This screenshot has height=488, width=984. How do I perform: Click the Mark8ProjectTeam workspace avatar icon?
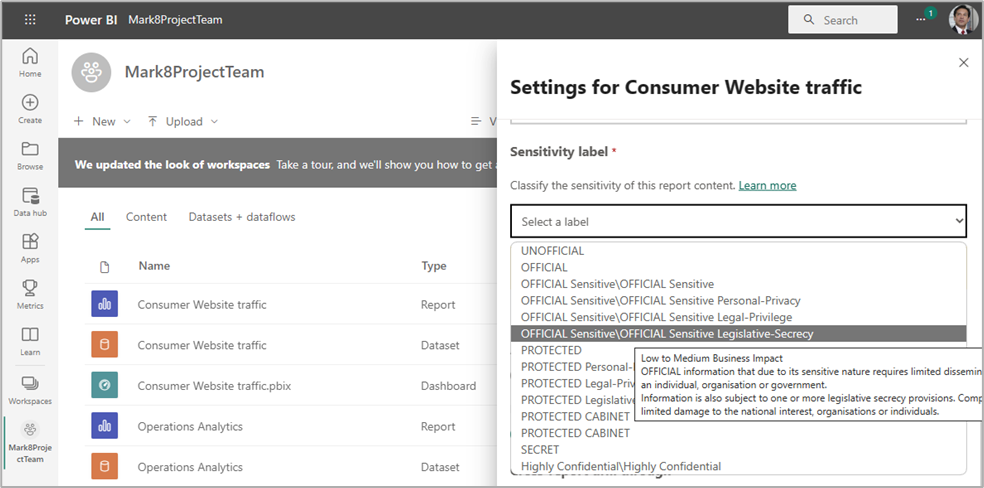point(92,72)
